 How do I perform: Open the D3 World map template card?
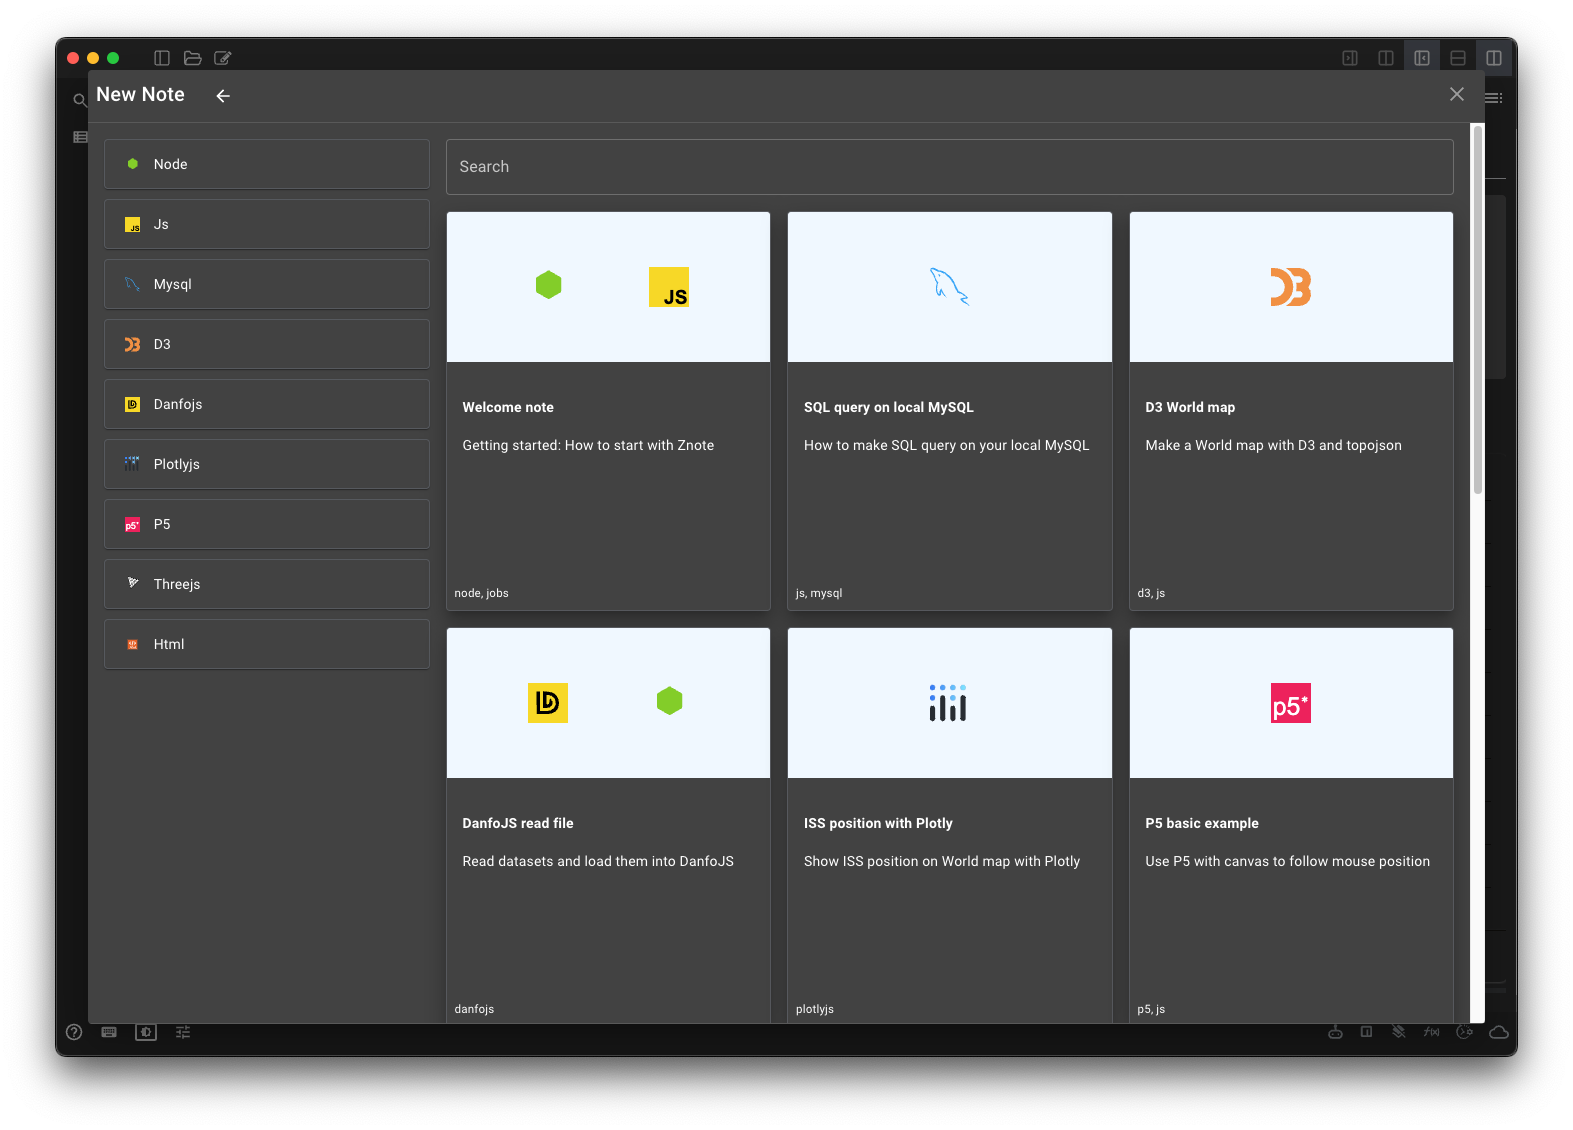pyautogui.click(x=1291, y=411)
